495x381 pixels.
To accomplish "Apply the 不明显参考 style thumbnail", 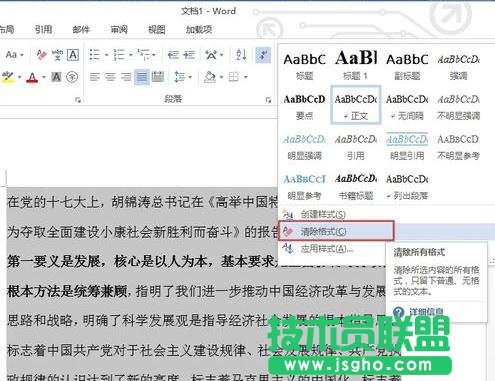I will 458,146.
